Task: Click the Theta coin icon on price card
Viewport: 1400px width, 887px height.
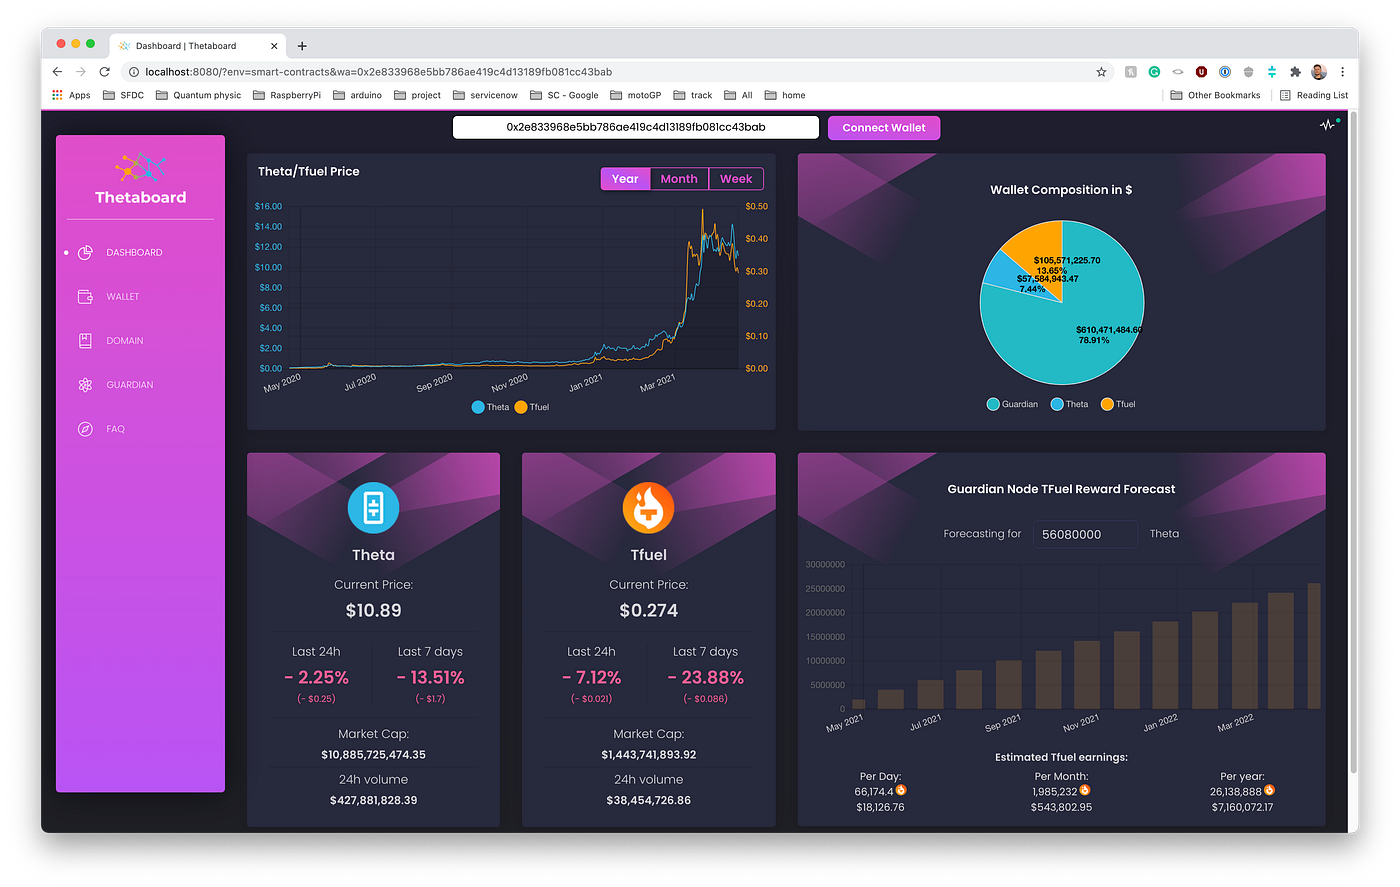Action: coord(373,508)
